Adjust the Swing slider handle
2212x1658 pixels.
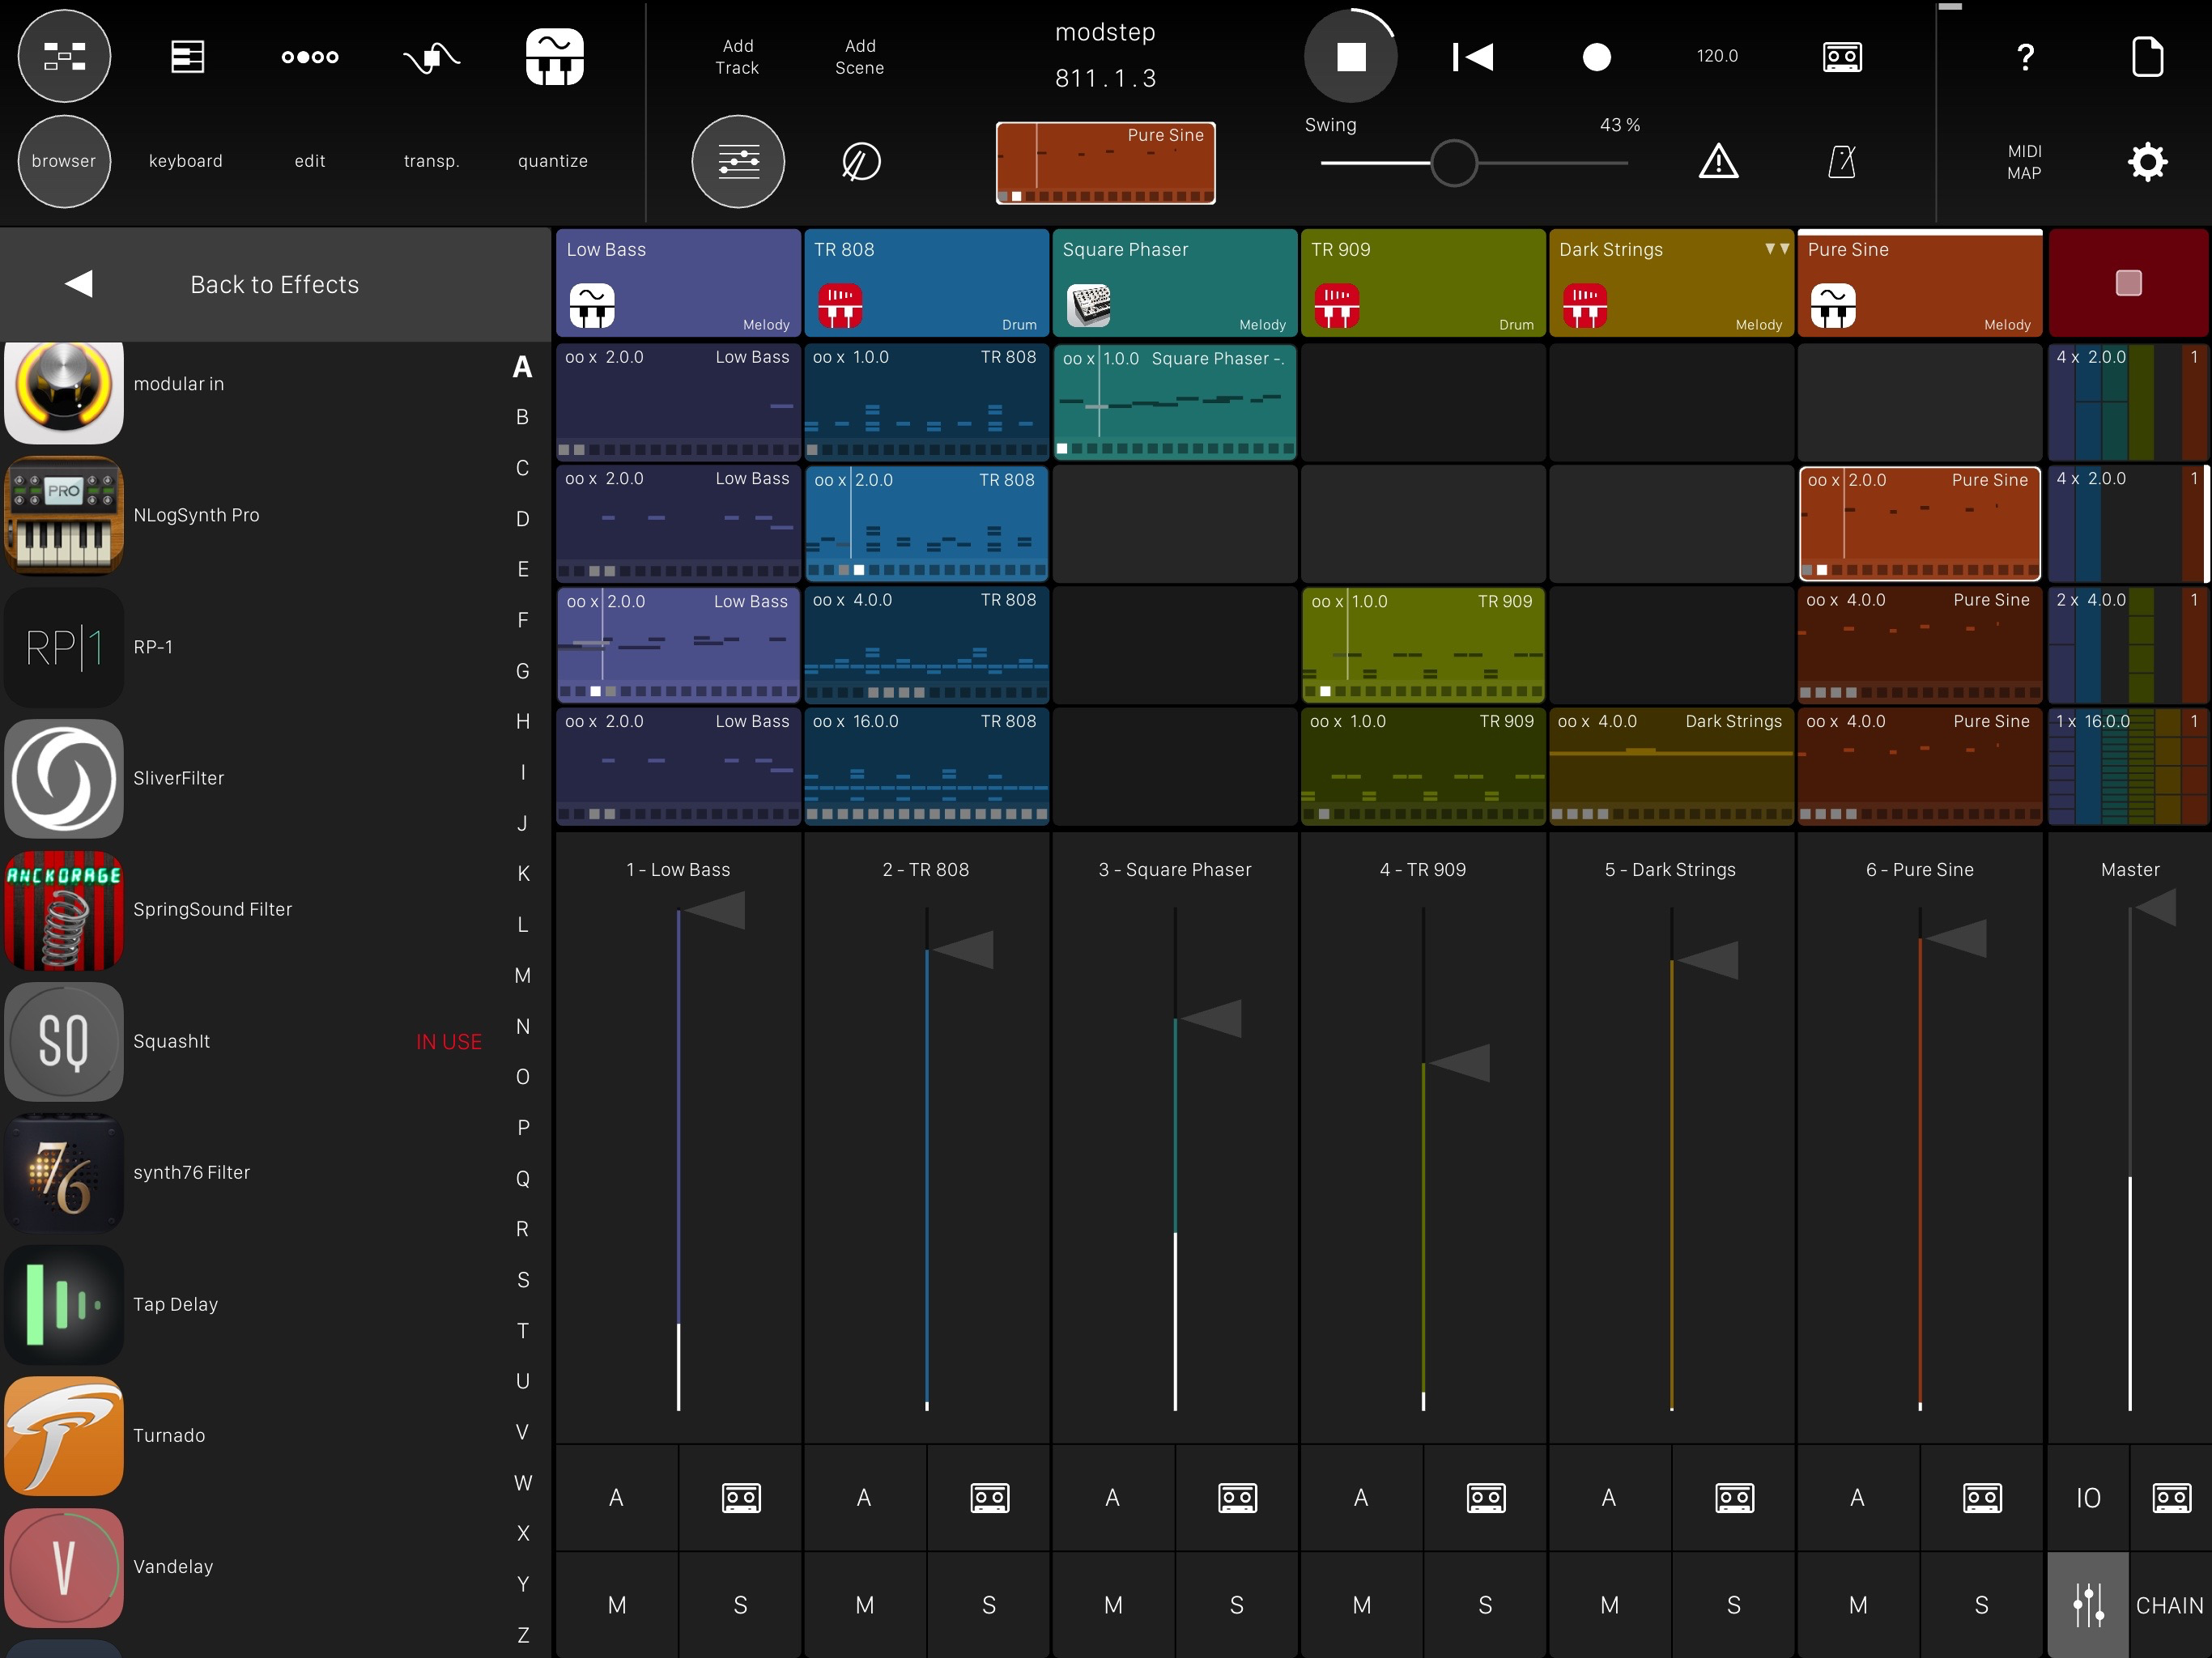click(1453, 163)
